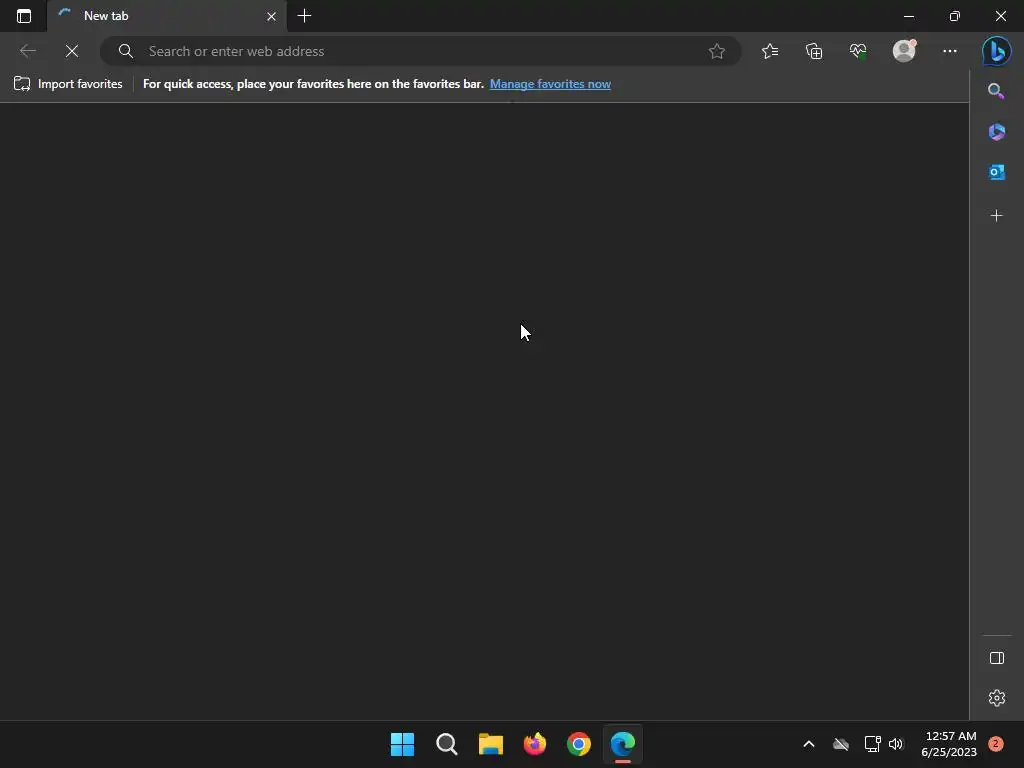Open the tab actions menu icon
The image size is (1024, 768).
pos(24,16)
